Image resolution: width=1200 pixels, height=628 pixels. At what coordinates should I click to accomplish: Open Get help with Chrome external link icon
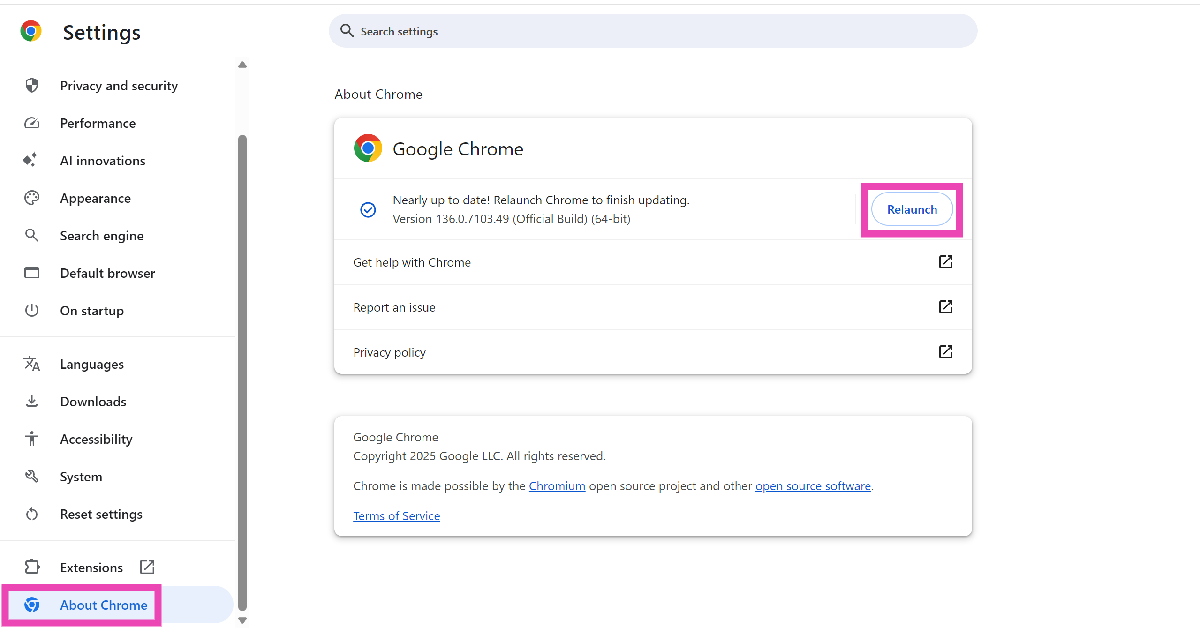pos(945,262)
